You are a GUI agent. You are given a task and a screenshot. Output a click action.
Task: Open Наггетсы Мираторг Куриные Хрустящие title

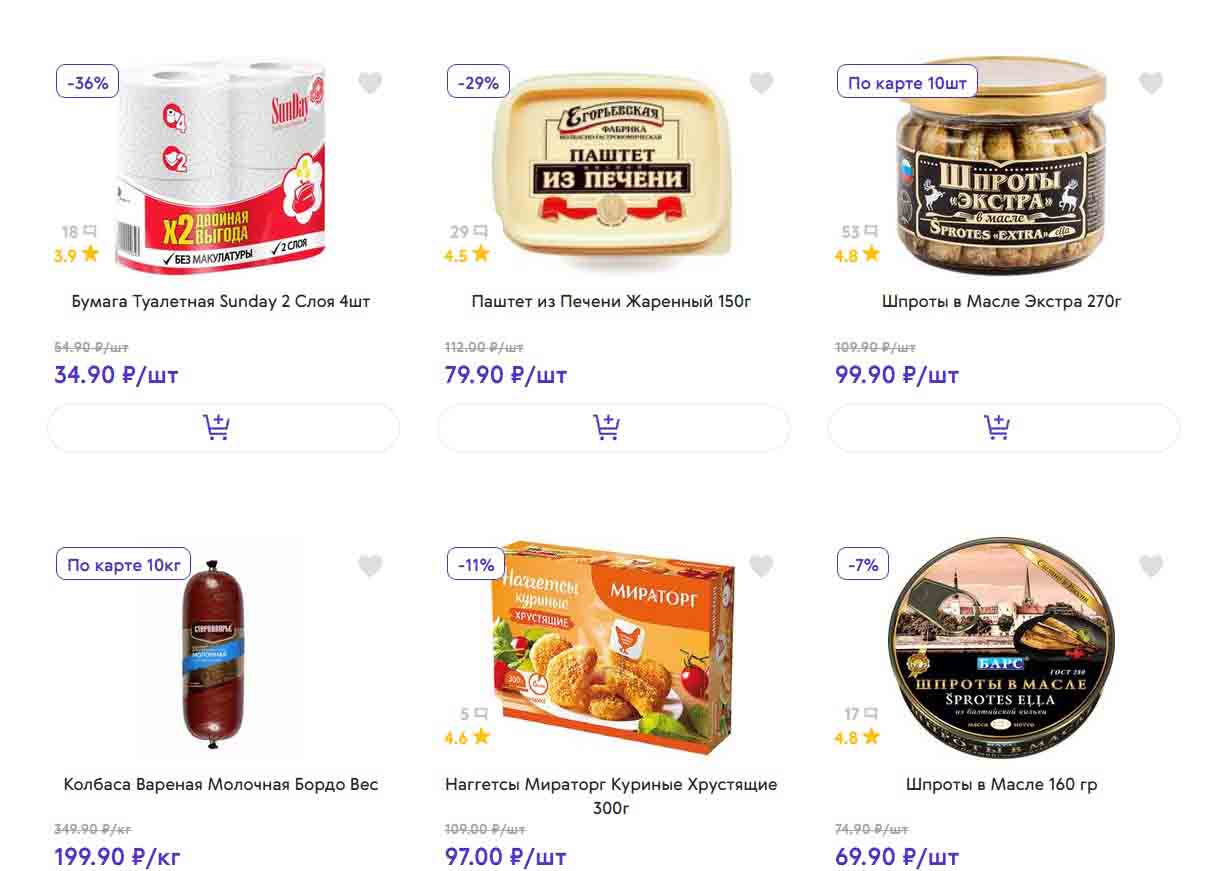click(611, 796)
